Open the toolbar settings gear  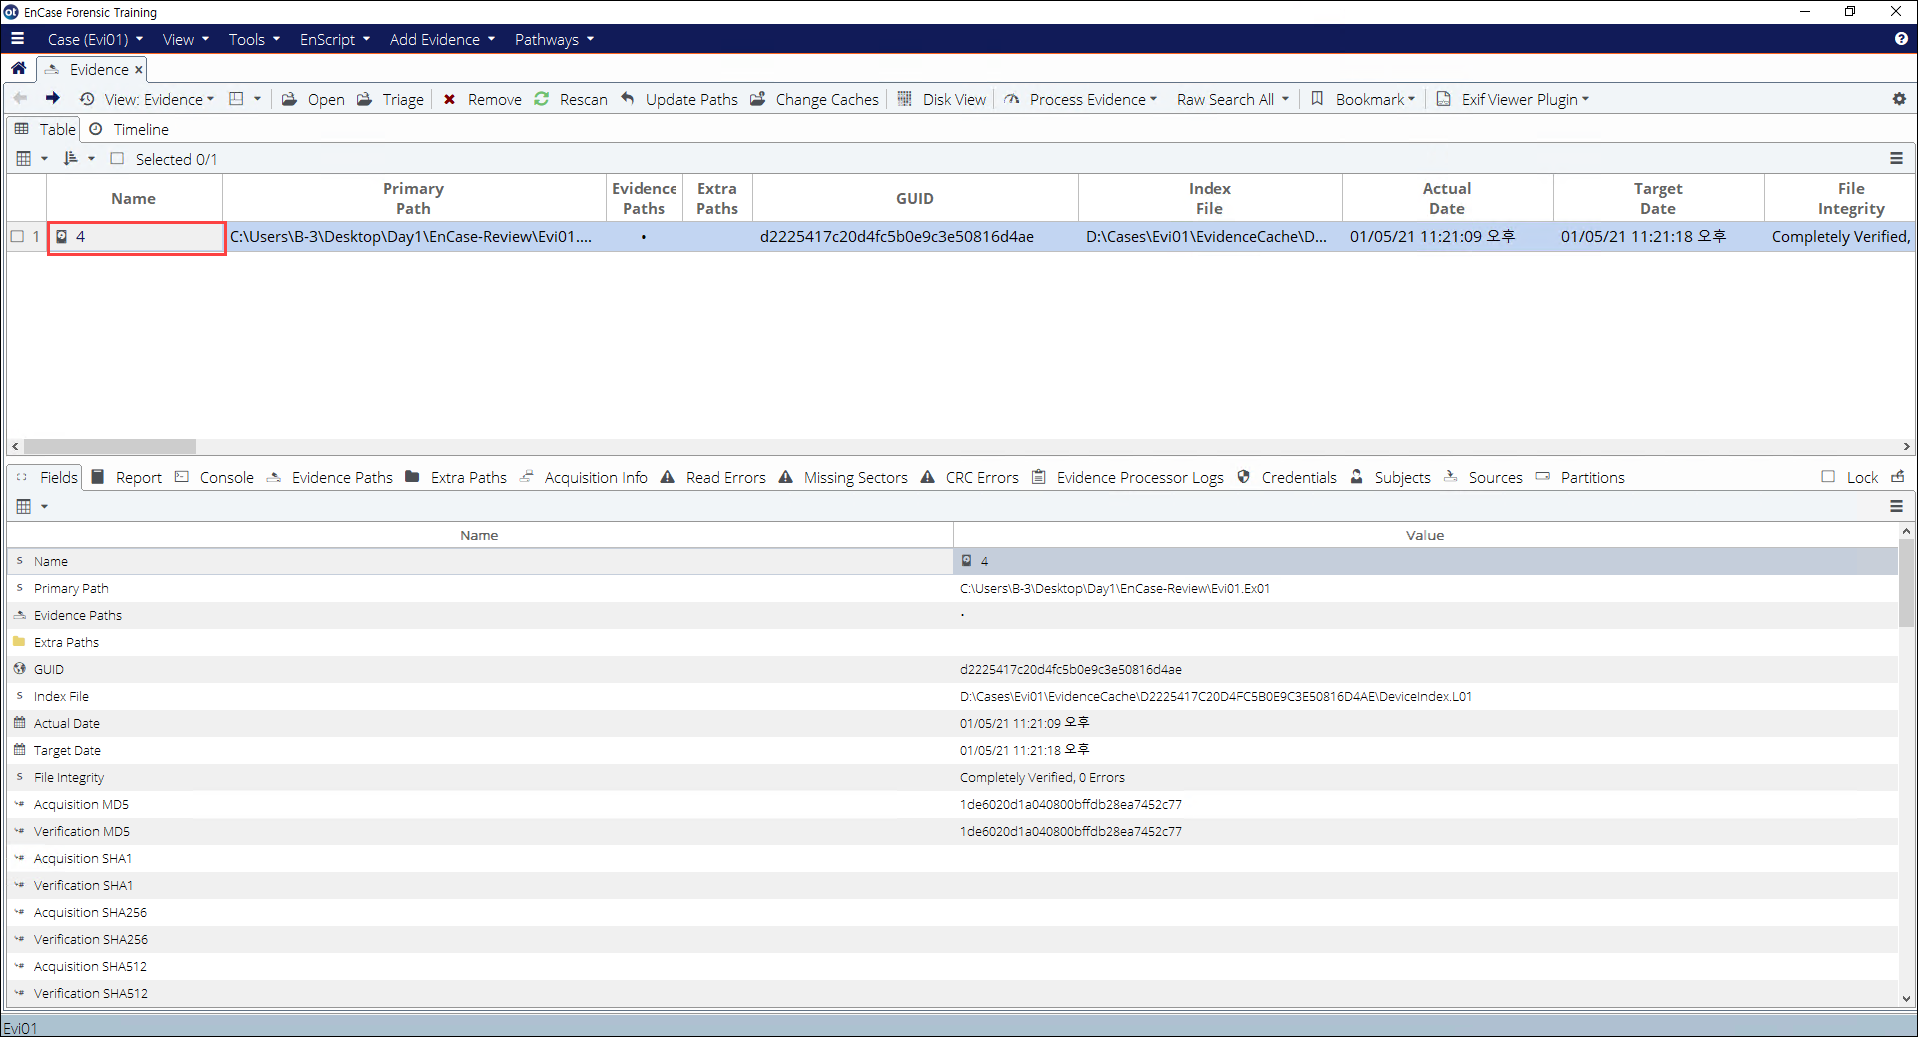tap(1899, 99)
